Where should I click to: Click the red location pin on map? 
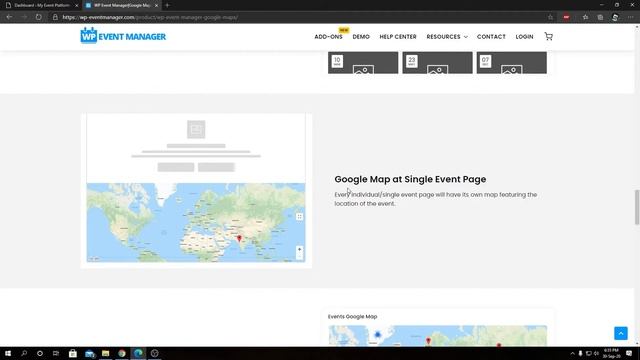point(239,238)
